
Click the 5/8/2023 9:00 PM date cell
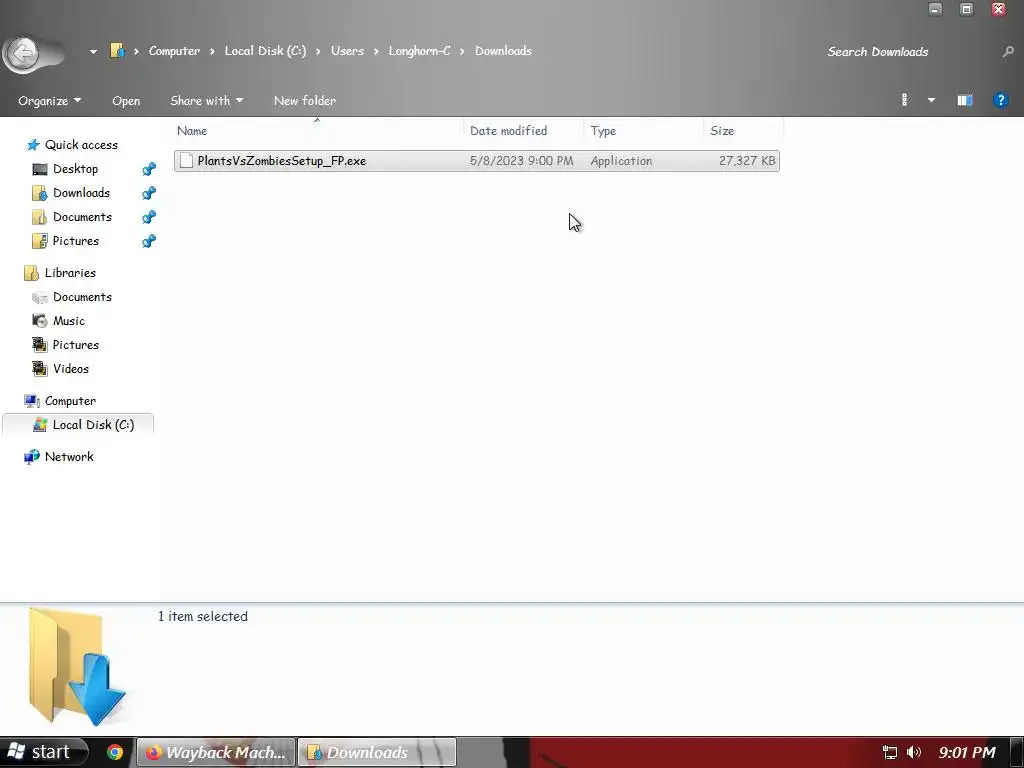521,161
